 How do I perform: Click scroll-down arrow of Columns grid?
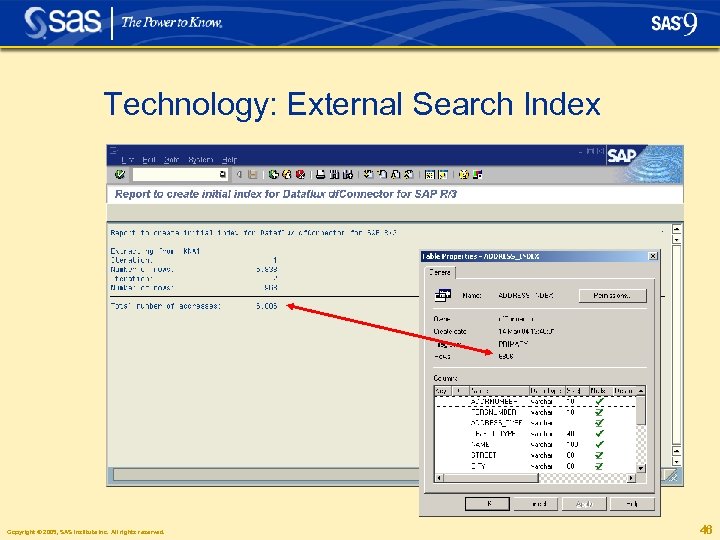[641, 468]
